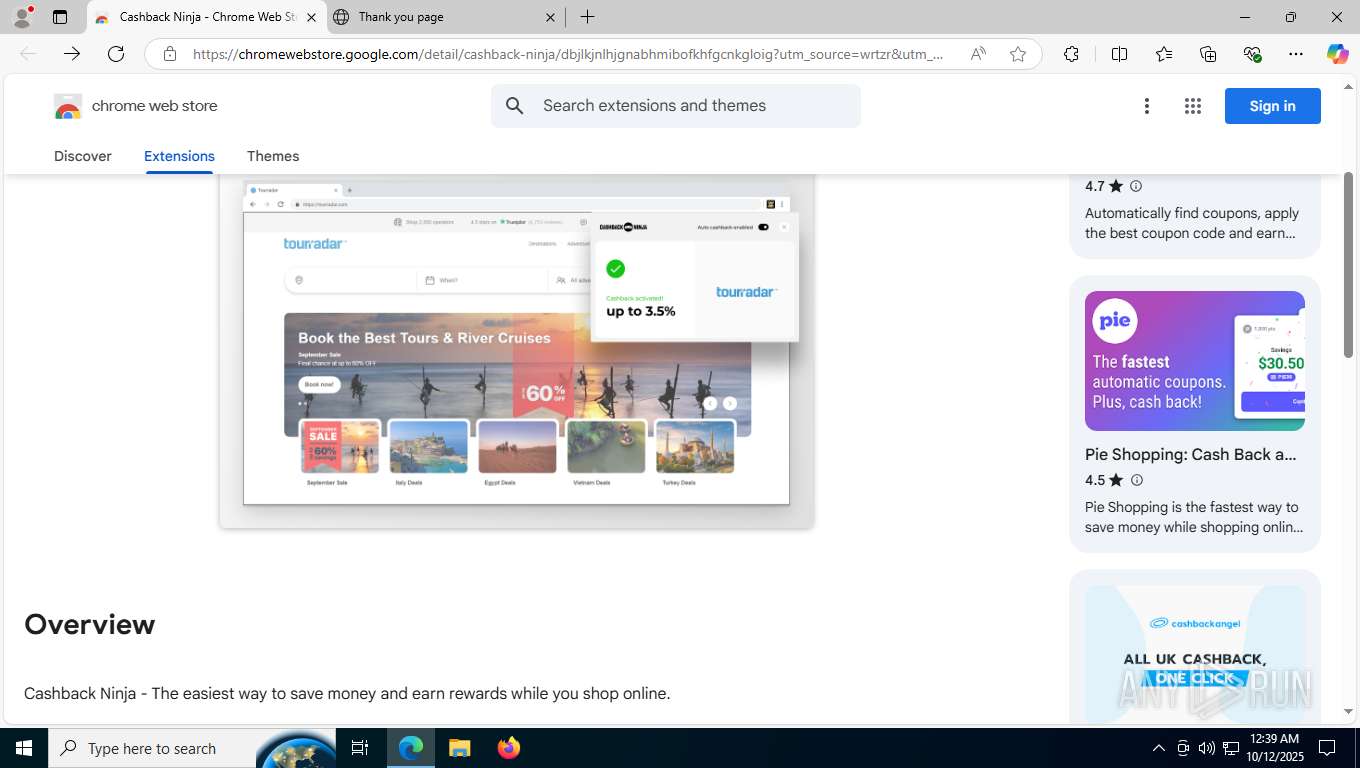Image resolution: width=1360 pixels, height=768 pixels.
Task: Open Pie Shopping promo image
Action: click(x=1195, y=361)
